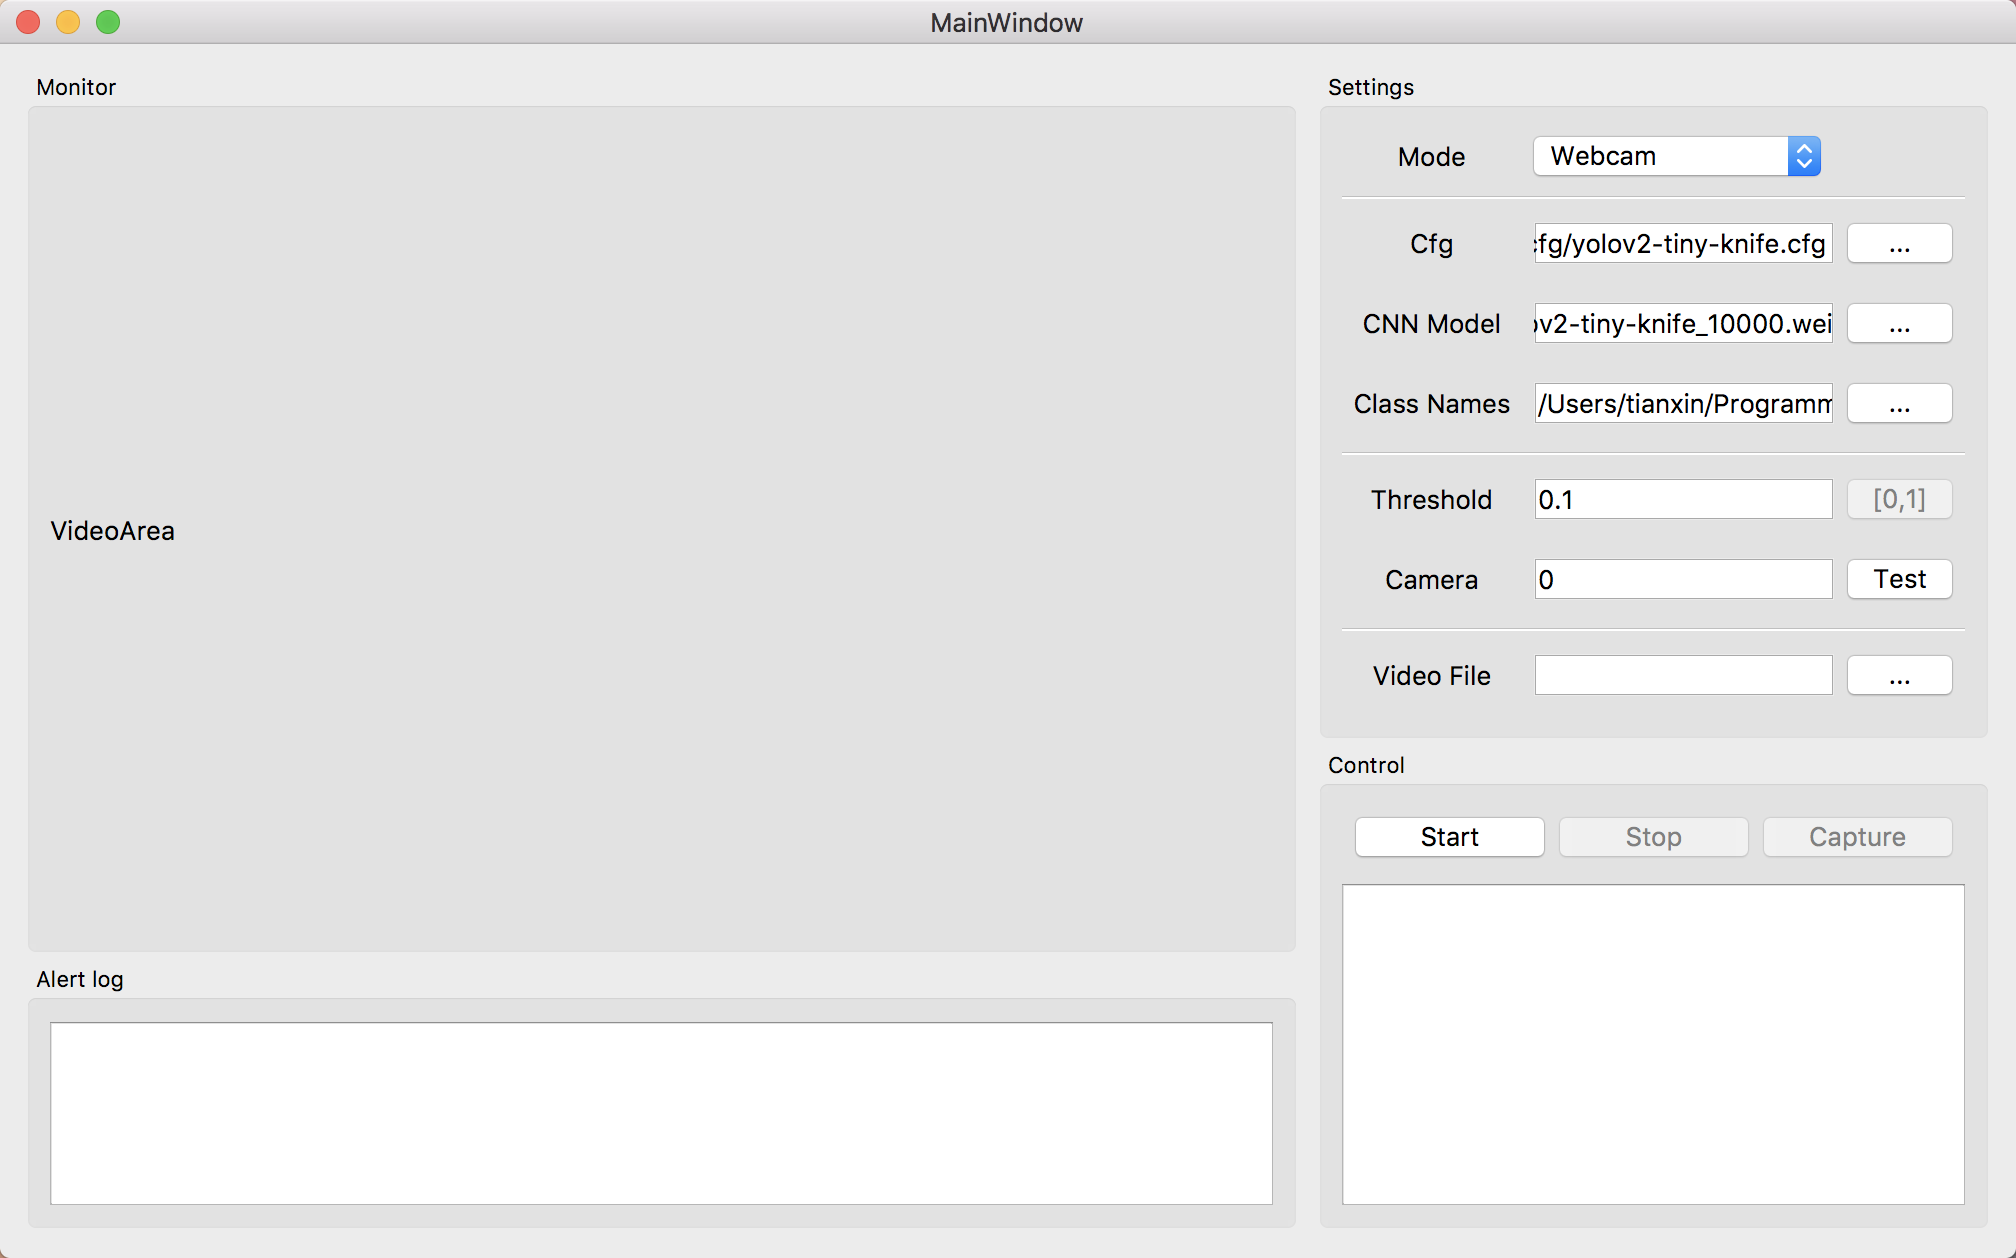Click the blue Mode dropdown arrow stepper
This screenshot has width=2016, height=1258.
coord(1804,156)
